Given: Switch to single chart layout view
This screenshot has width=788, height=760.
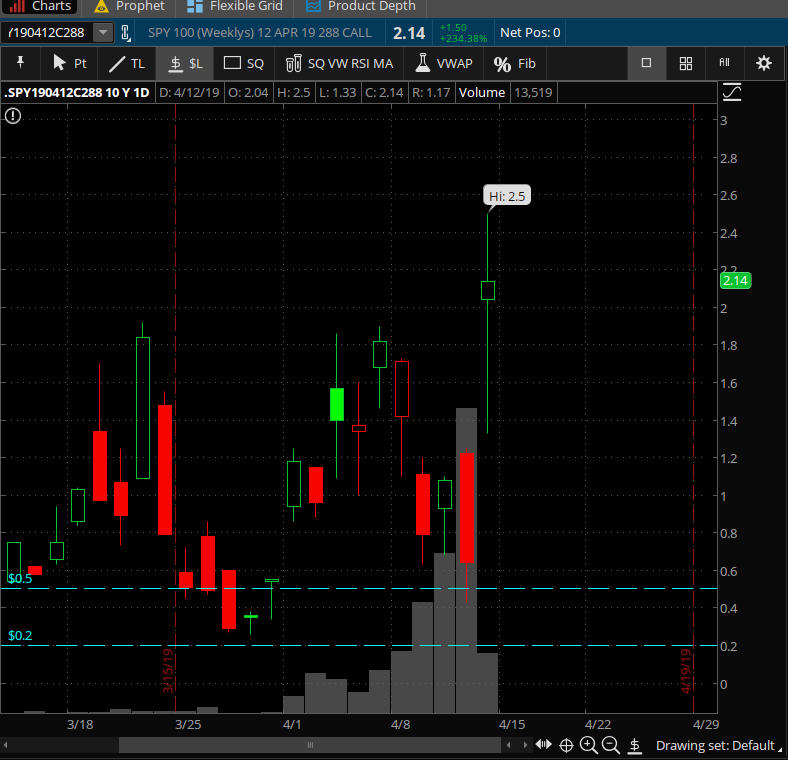Looking at the screenshot, I should (646, 63).
